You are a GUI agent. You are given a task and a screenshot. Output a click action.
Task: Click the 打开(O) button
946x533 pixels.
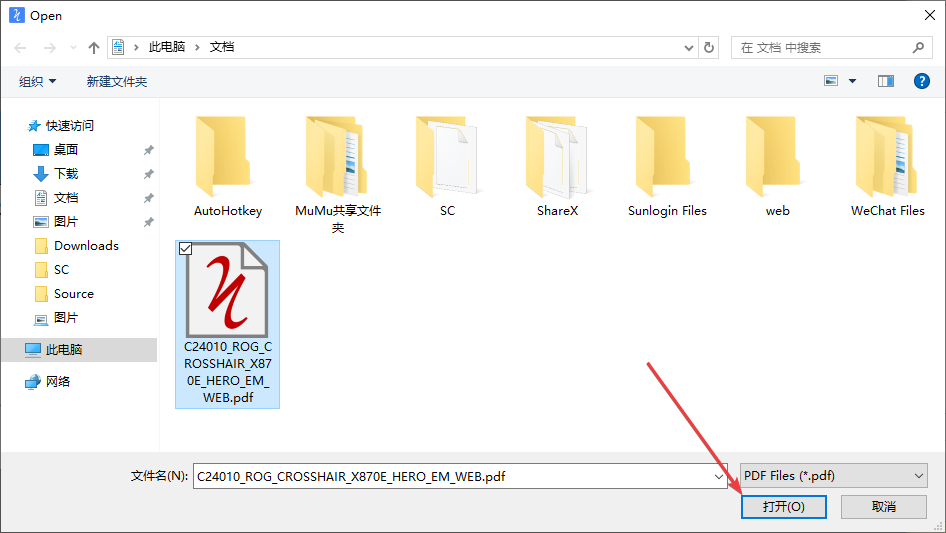coord(784,506)
